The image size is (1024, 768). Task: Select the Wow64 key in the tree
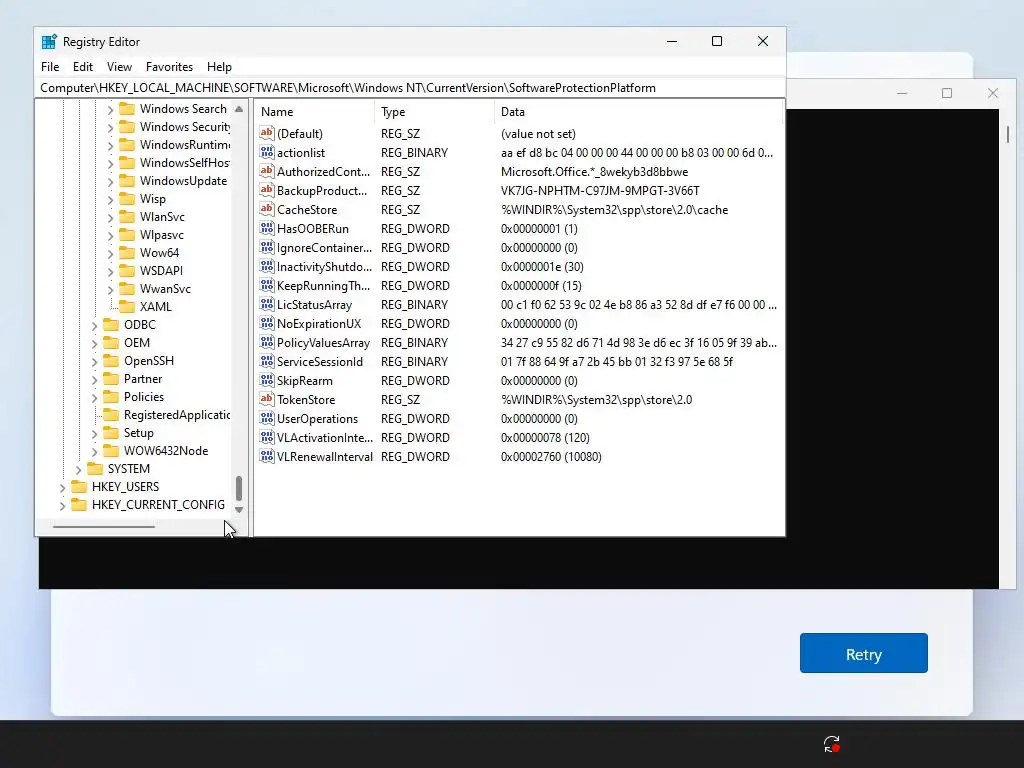coord(159,253)
